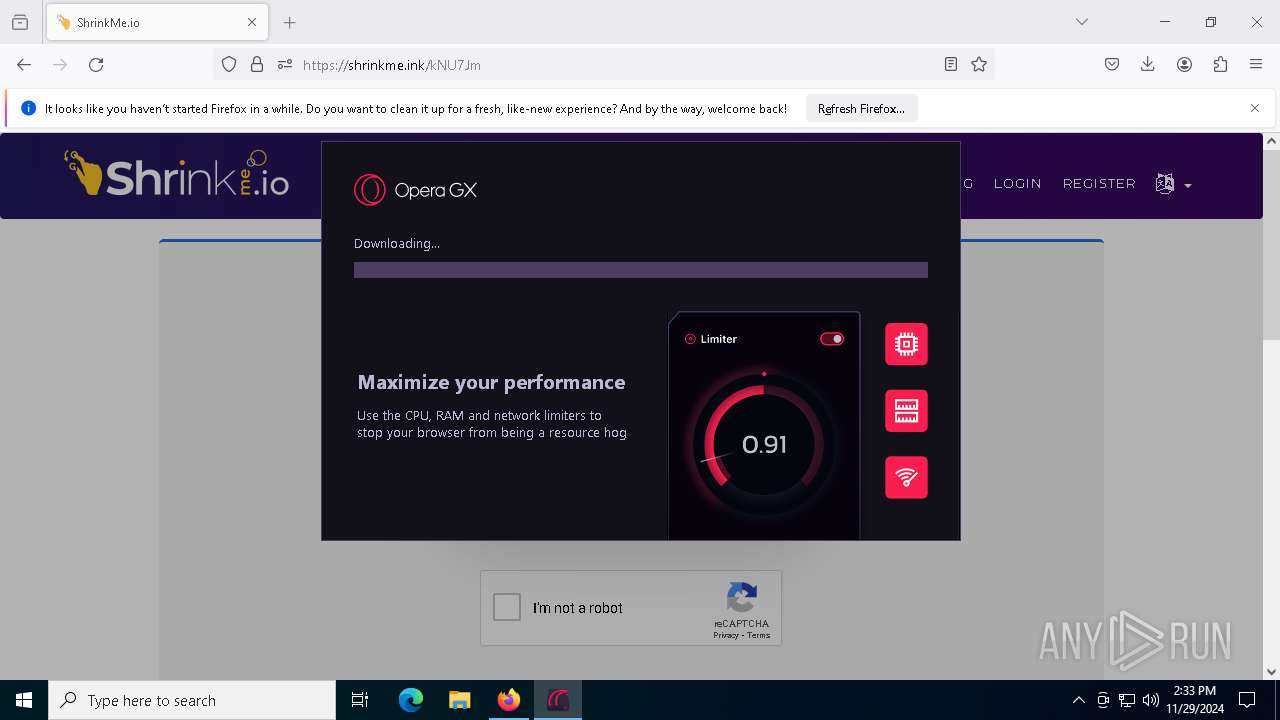Click the Refresh Firefox button
The height and width of the screenshot is (720, 1280).
coord(861,109)
